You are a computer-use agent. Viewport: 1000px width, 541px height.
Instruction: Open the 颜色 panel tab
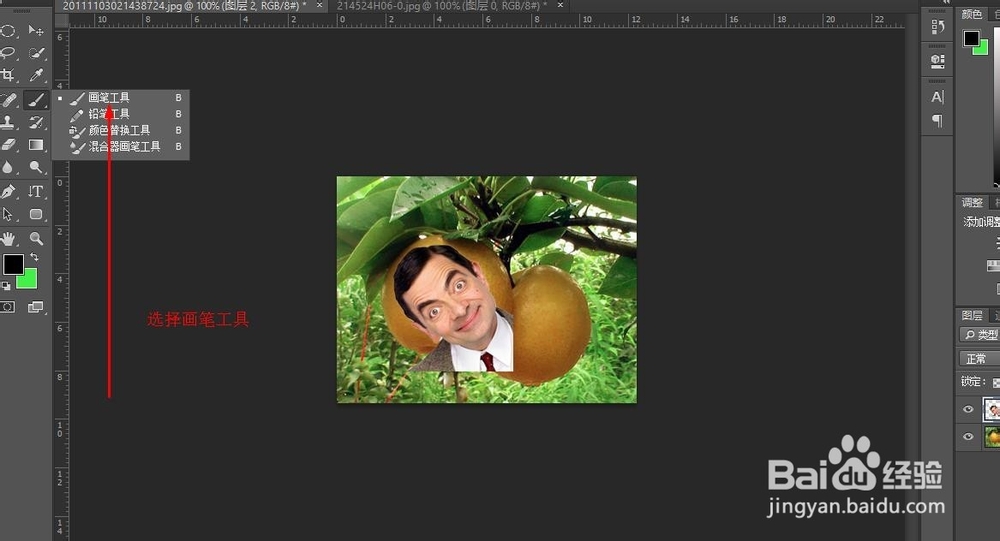click(x=972, y=14)
